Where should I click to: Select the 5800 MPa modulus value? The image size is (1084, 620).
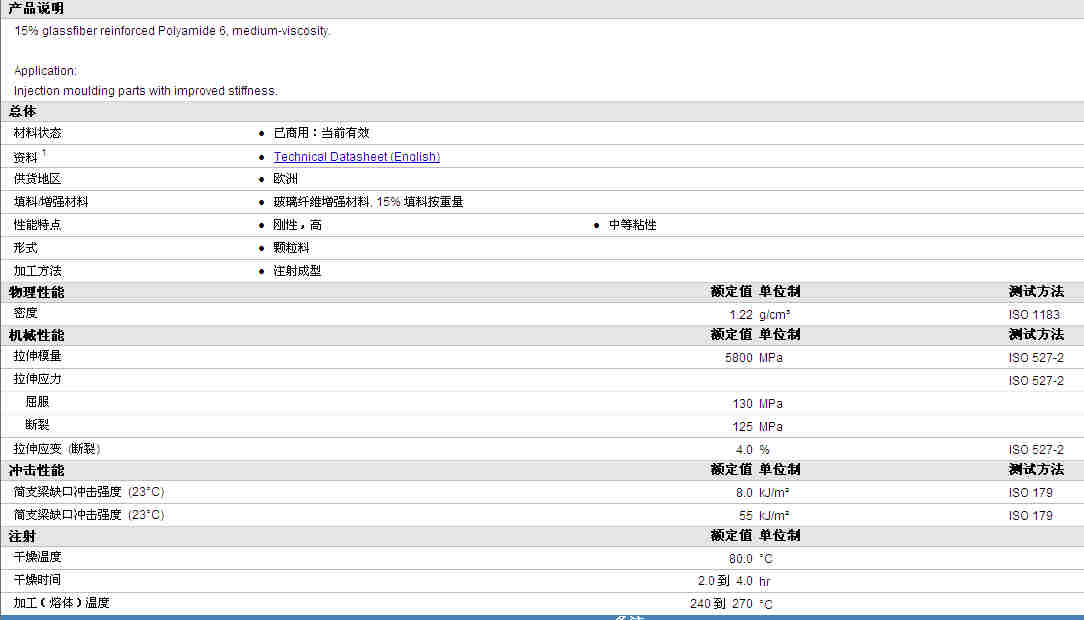pos(754,357)
